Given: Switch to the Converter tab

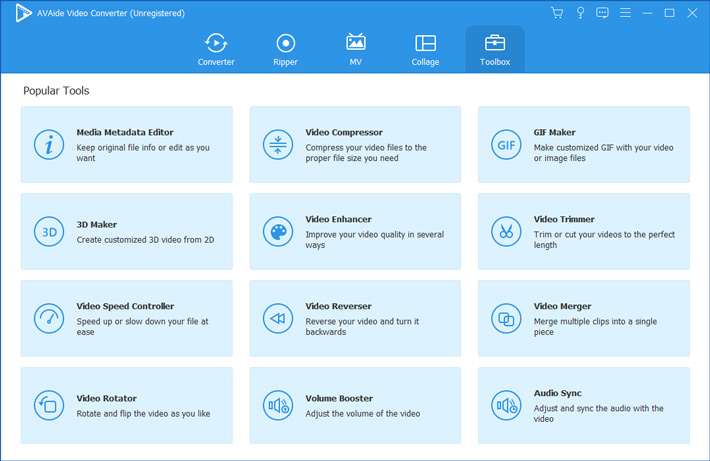Looking at the screenshot, I should click(x=216, y=49).
